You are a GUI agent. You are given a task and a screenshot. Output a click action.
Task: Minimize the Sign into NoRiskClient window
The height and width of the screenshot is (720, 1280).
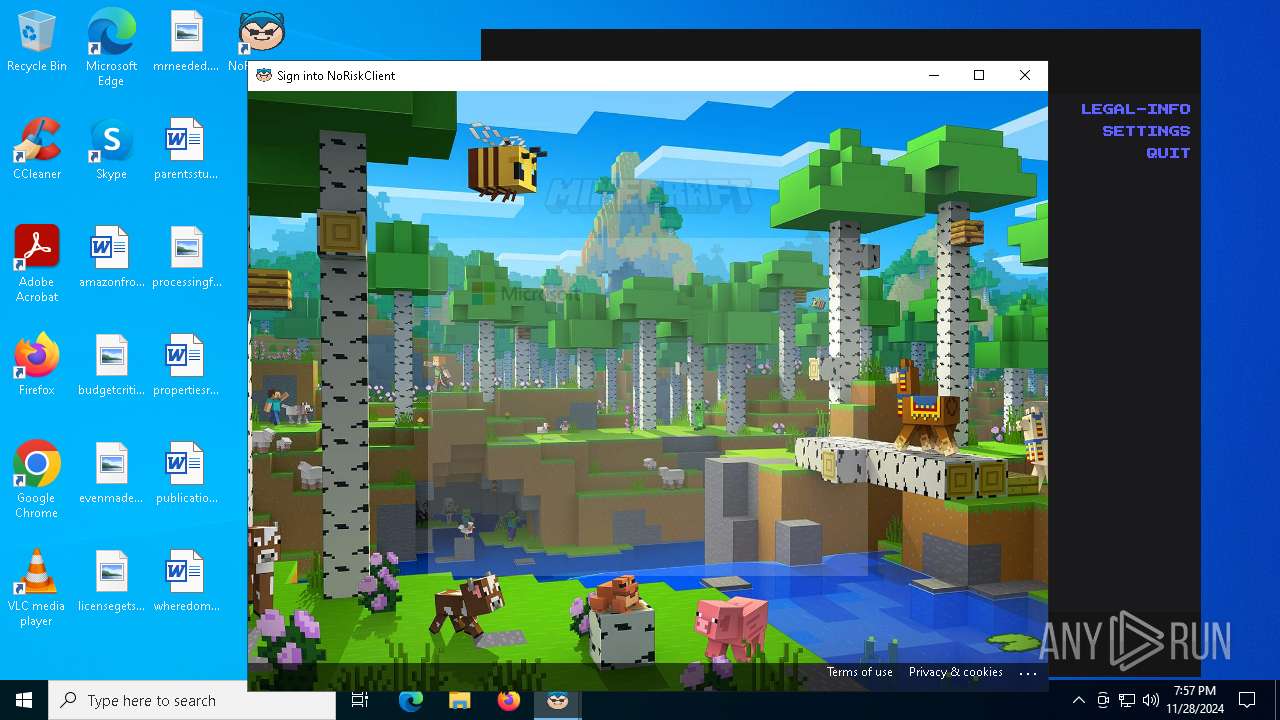[x=933, y=75]
